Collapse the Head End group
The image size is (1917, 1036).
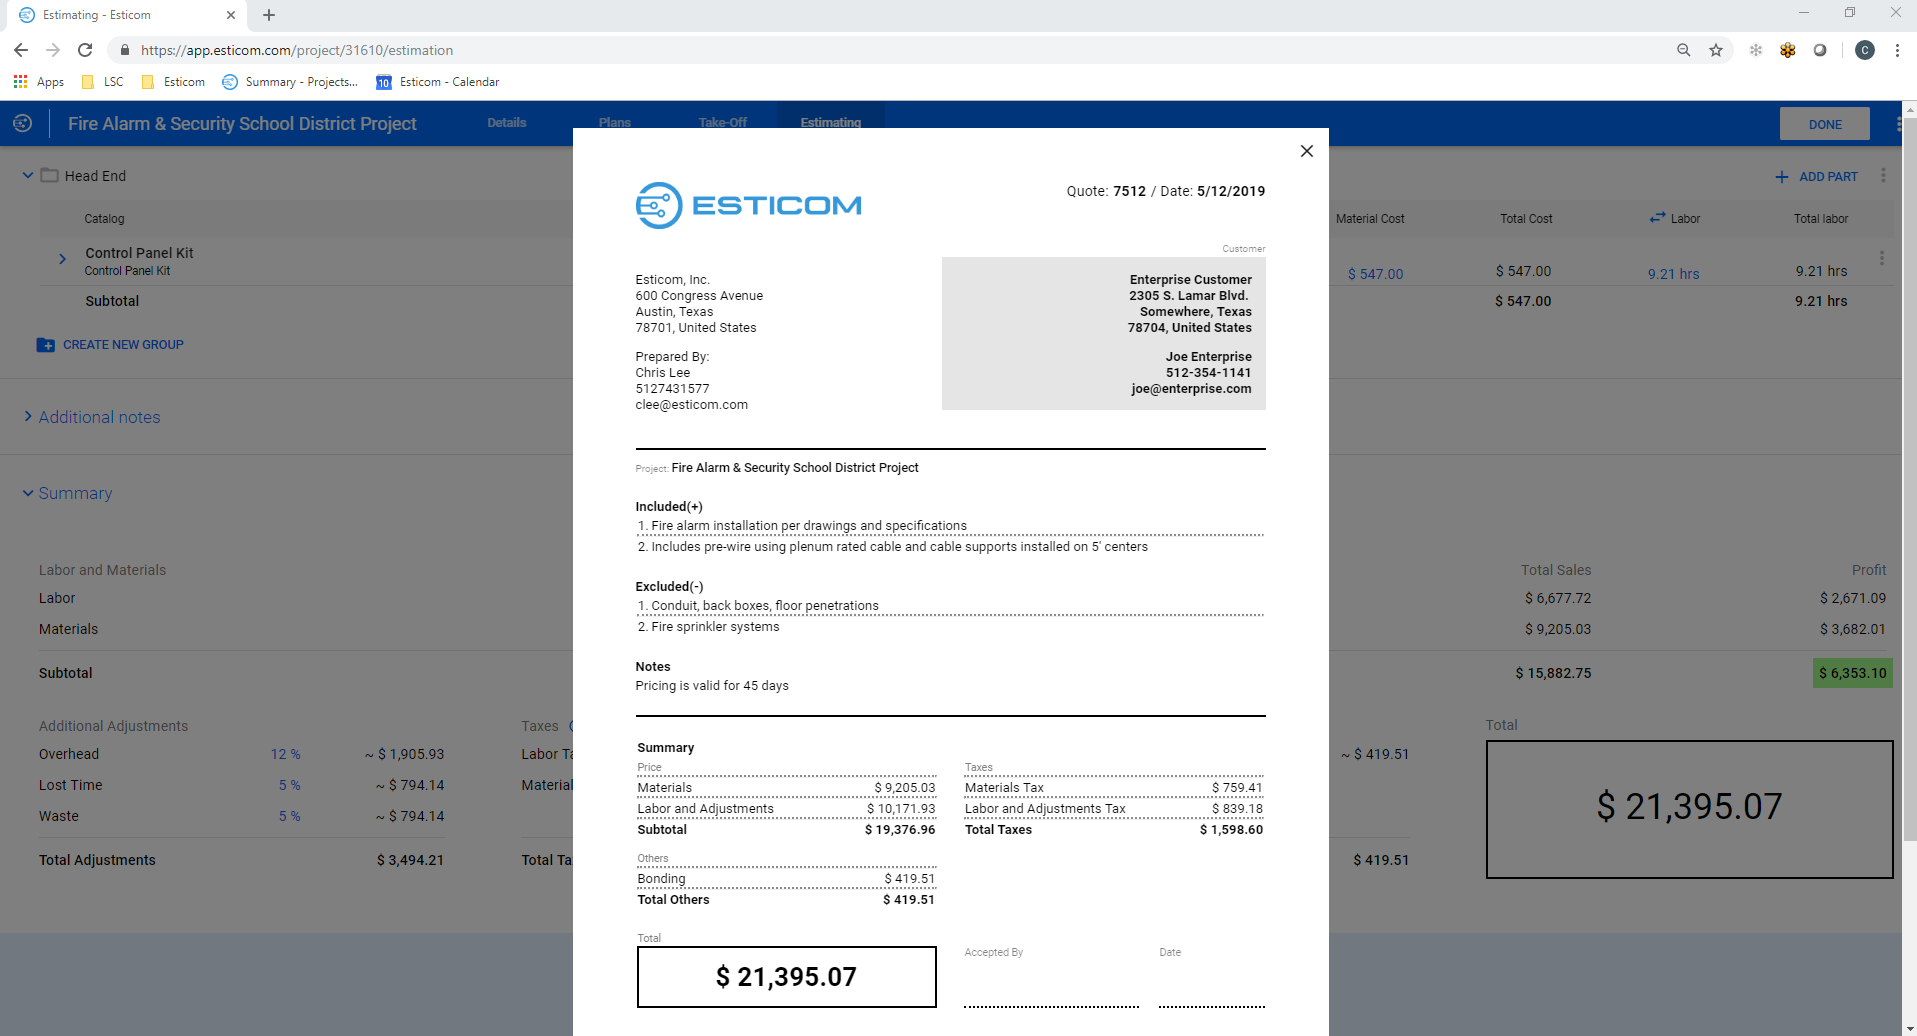28,175
